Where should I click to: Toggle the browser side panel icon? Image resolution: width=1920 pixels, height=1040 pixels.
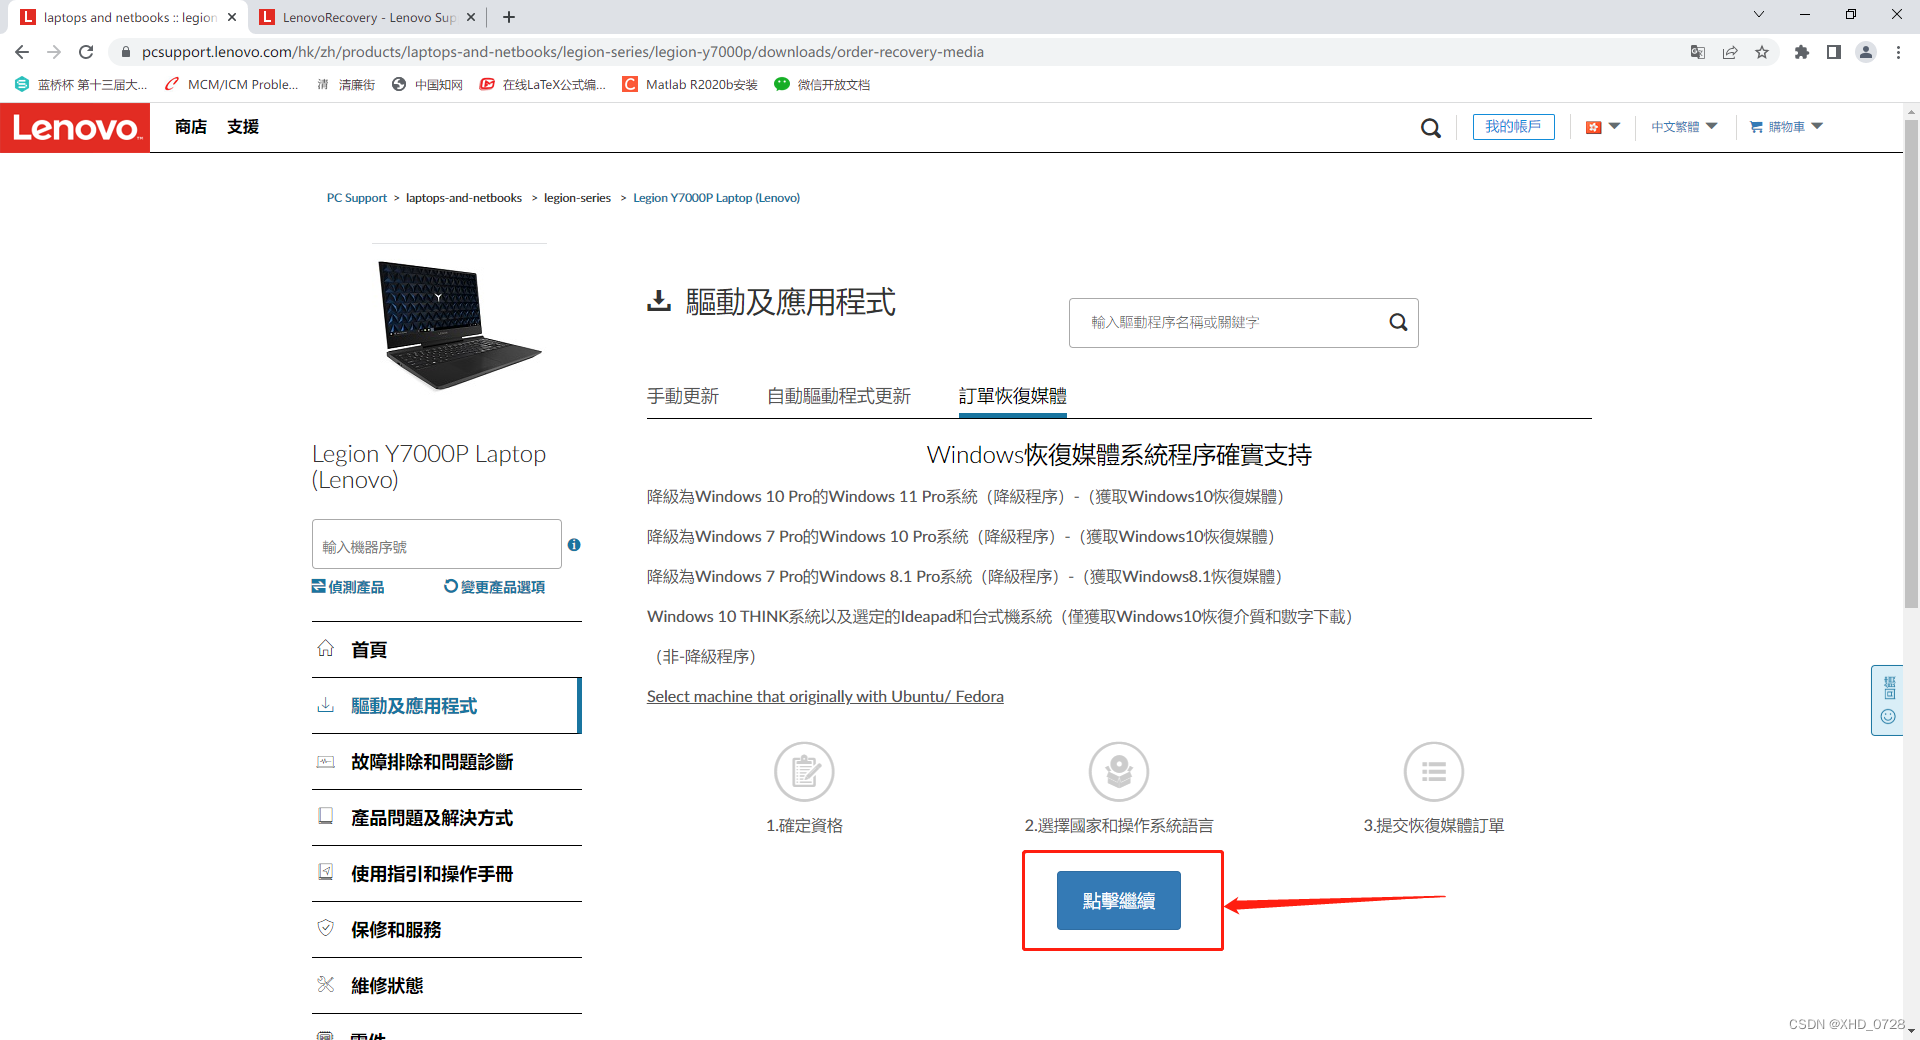coord(1834,52)
